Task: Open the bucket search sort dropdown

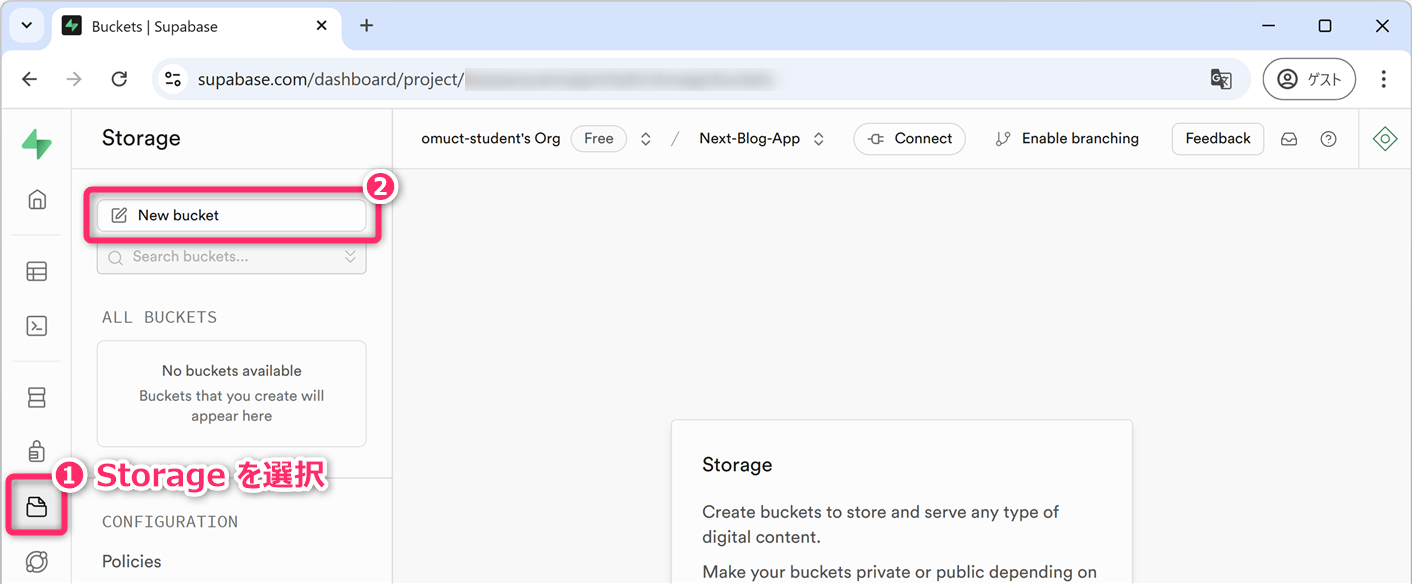Action: tap(350, 257)
